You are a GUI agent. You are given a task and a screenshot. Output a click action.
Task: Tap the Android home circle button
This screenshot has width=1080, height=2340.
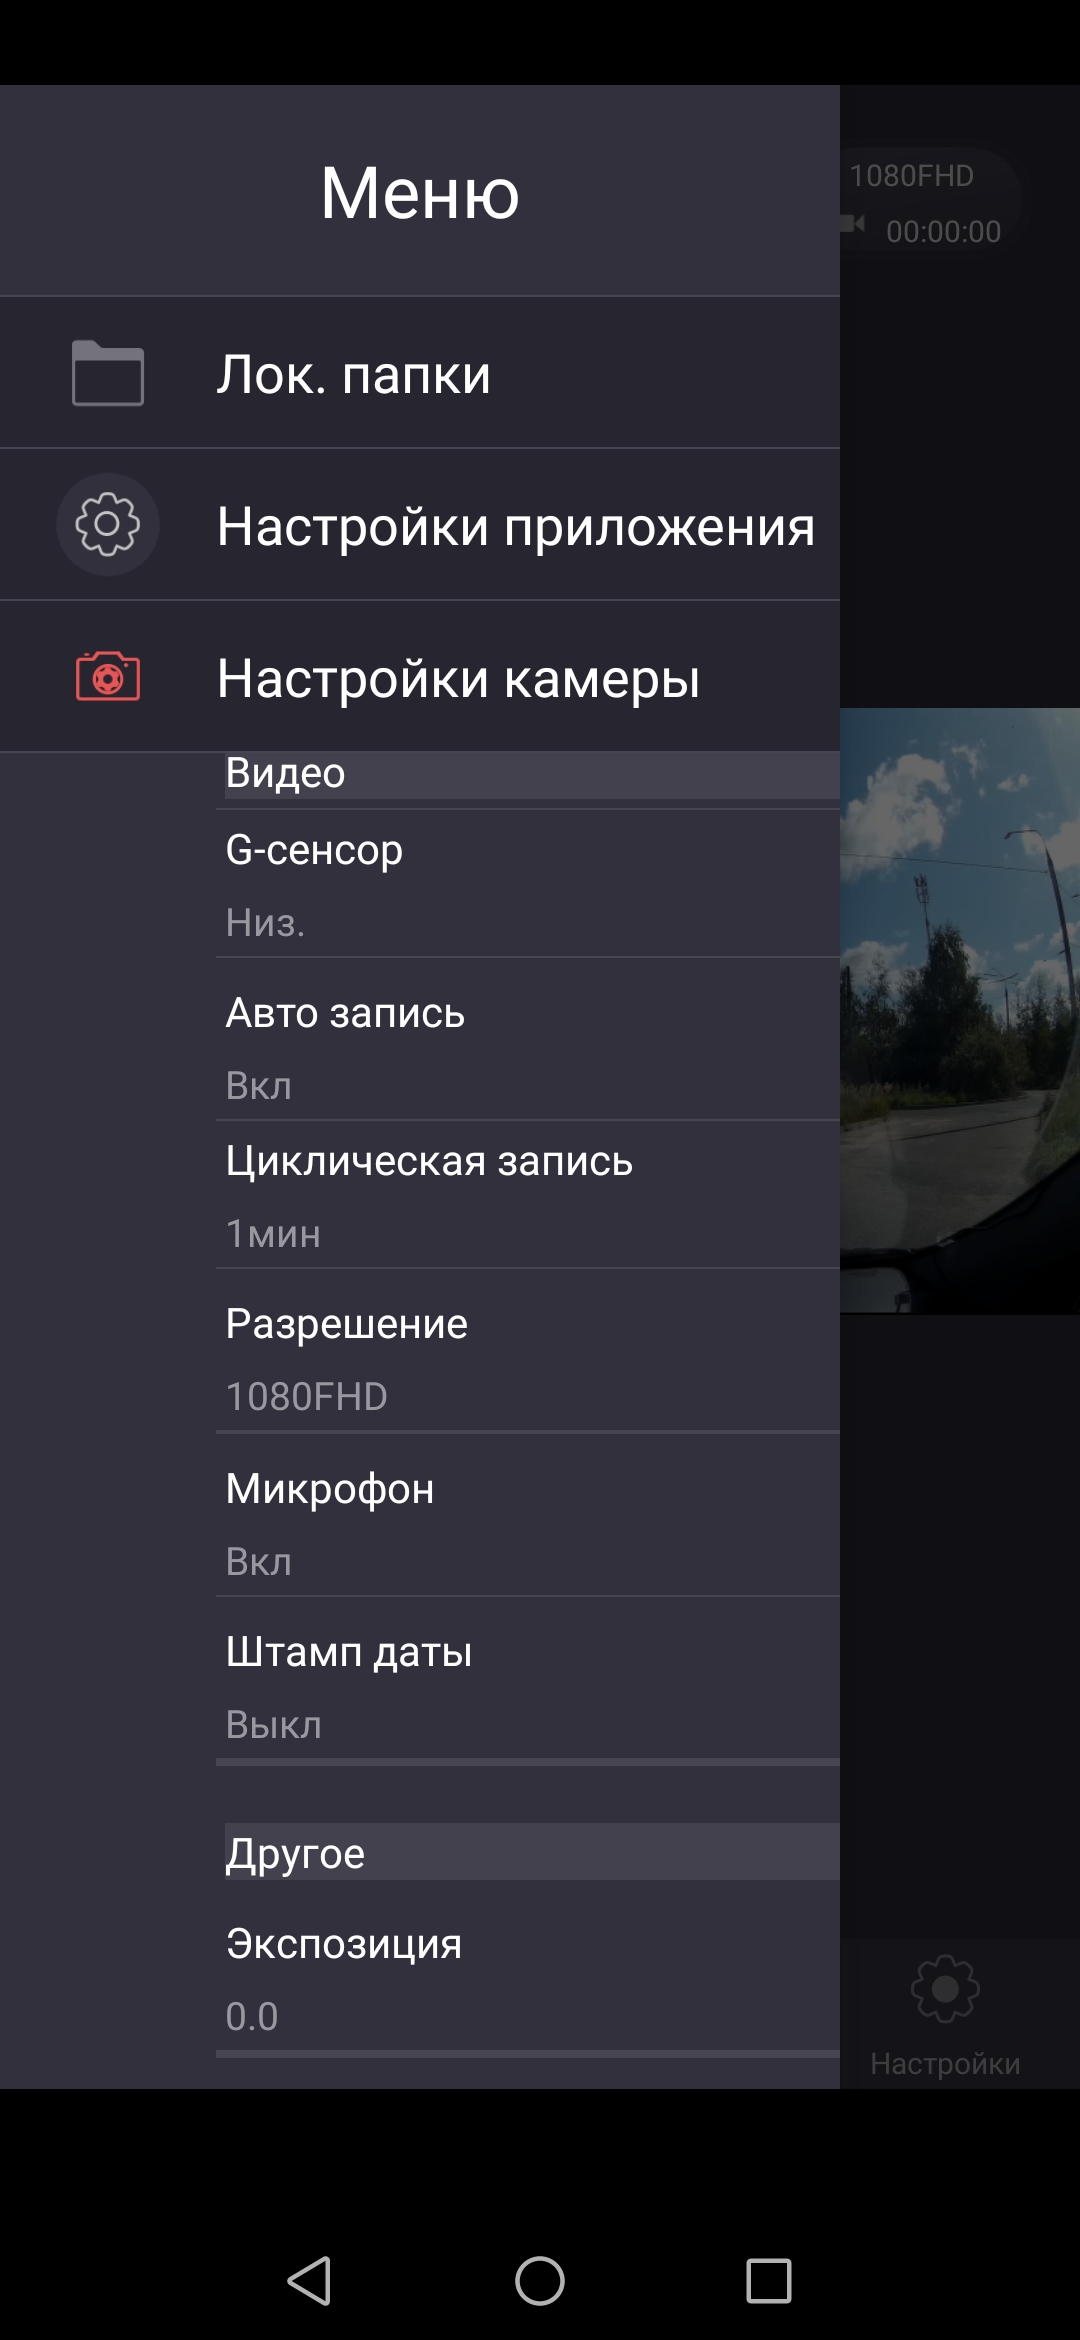(540, 2281)
